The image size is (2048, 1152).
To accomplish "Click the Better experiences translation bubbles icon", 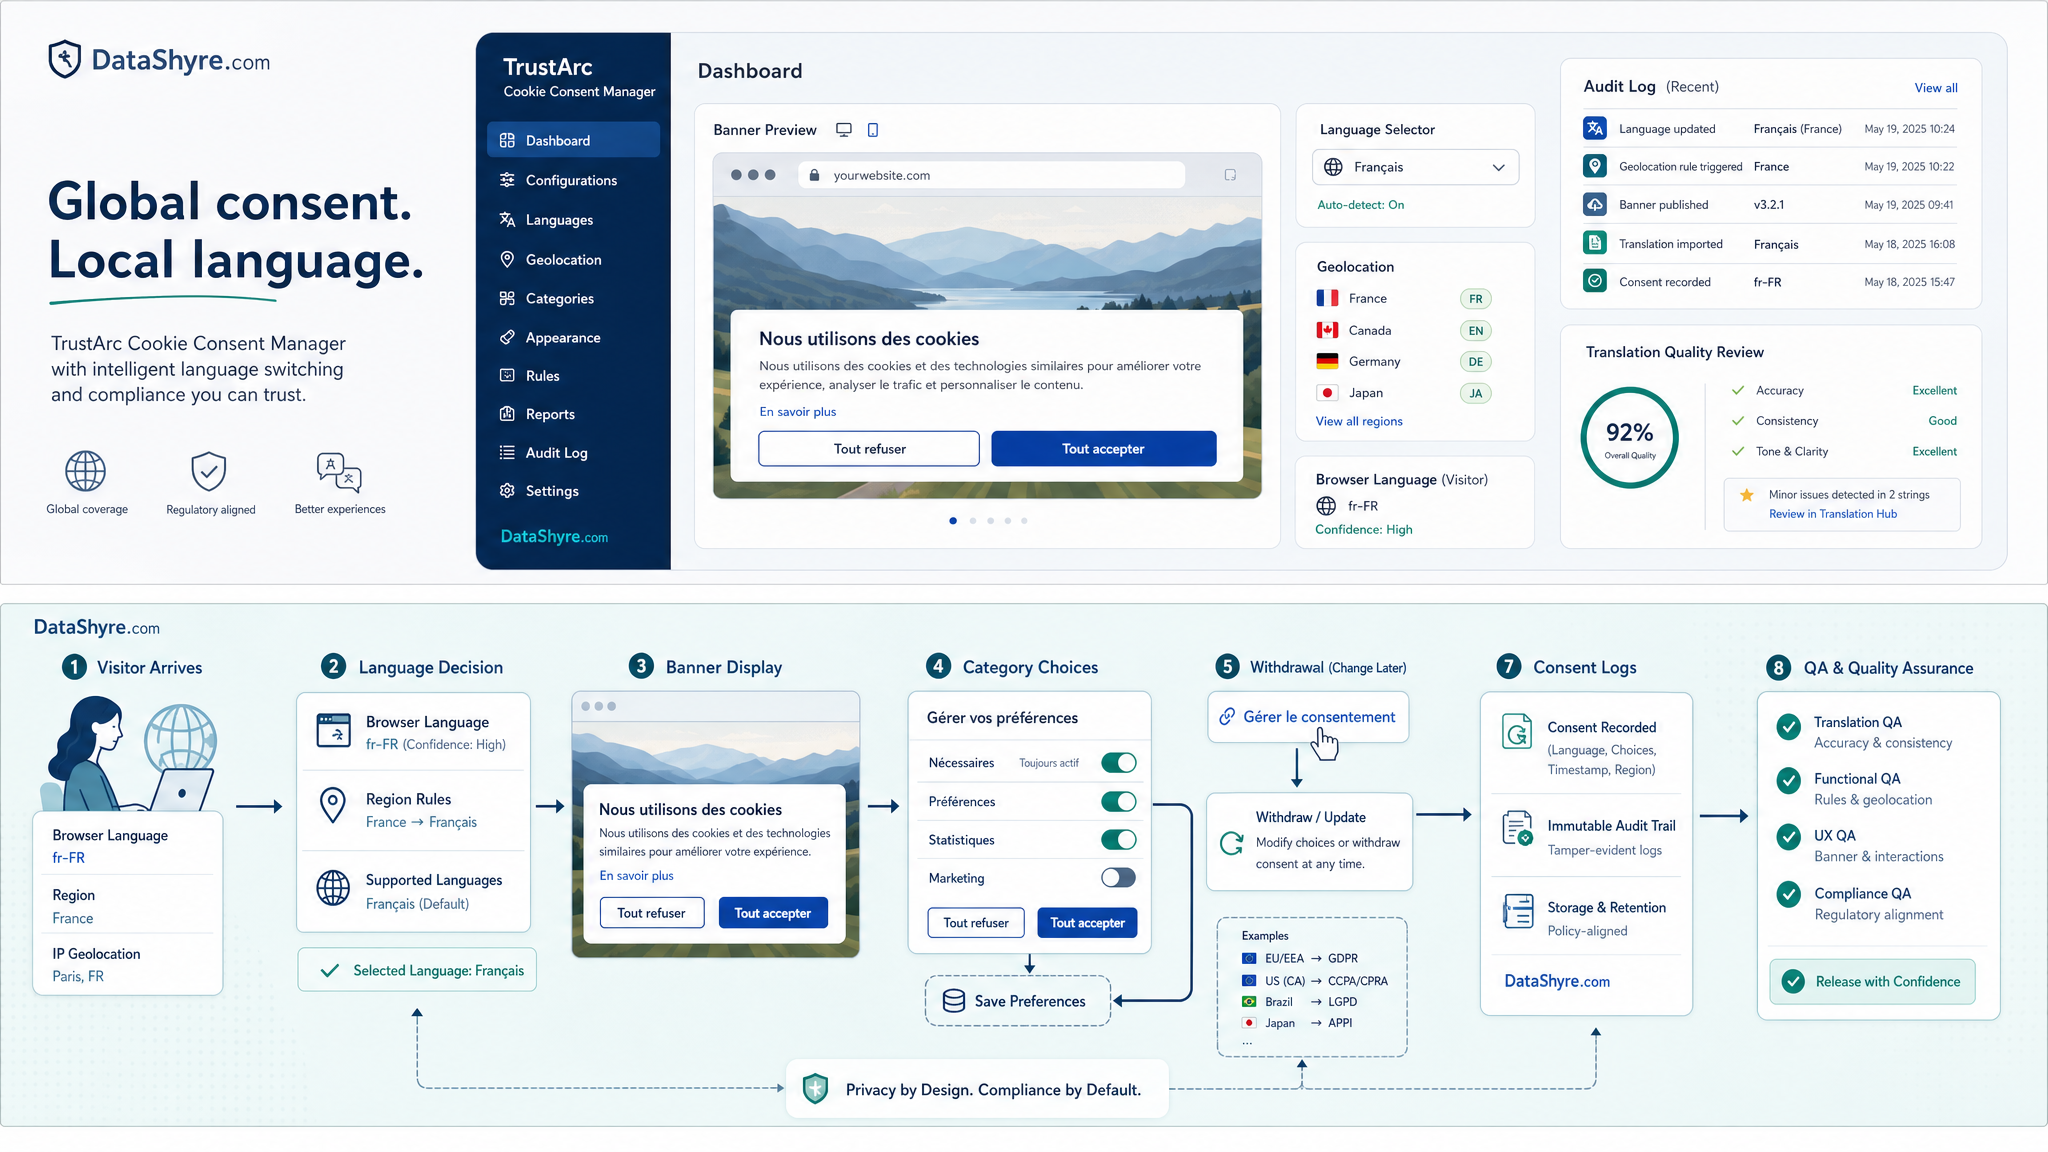I will click(339, 472).
